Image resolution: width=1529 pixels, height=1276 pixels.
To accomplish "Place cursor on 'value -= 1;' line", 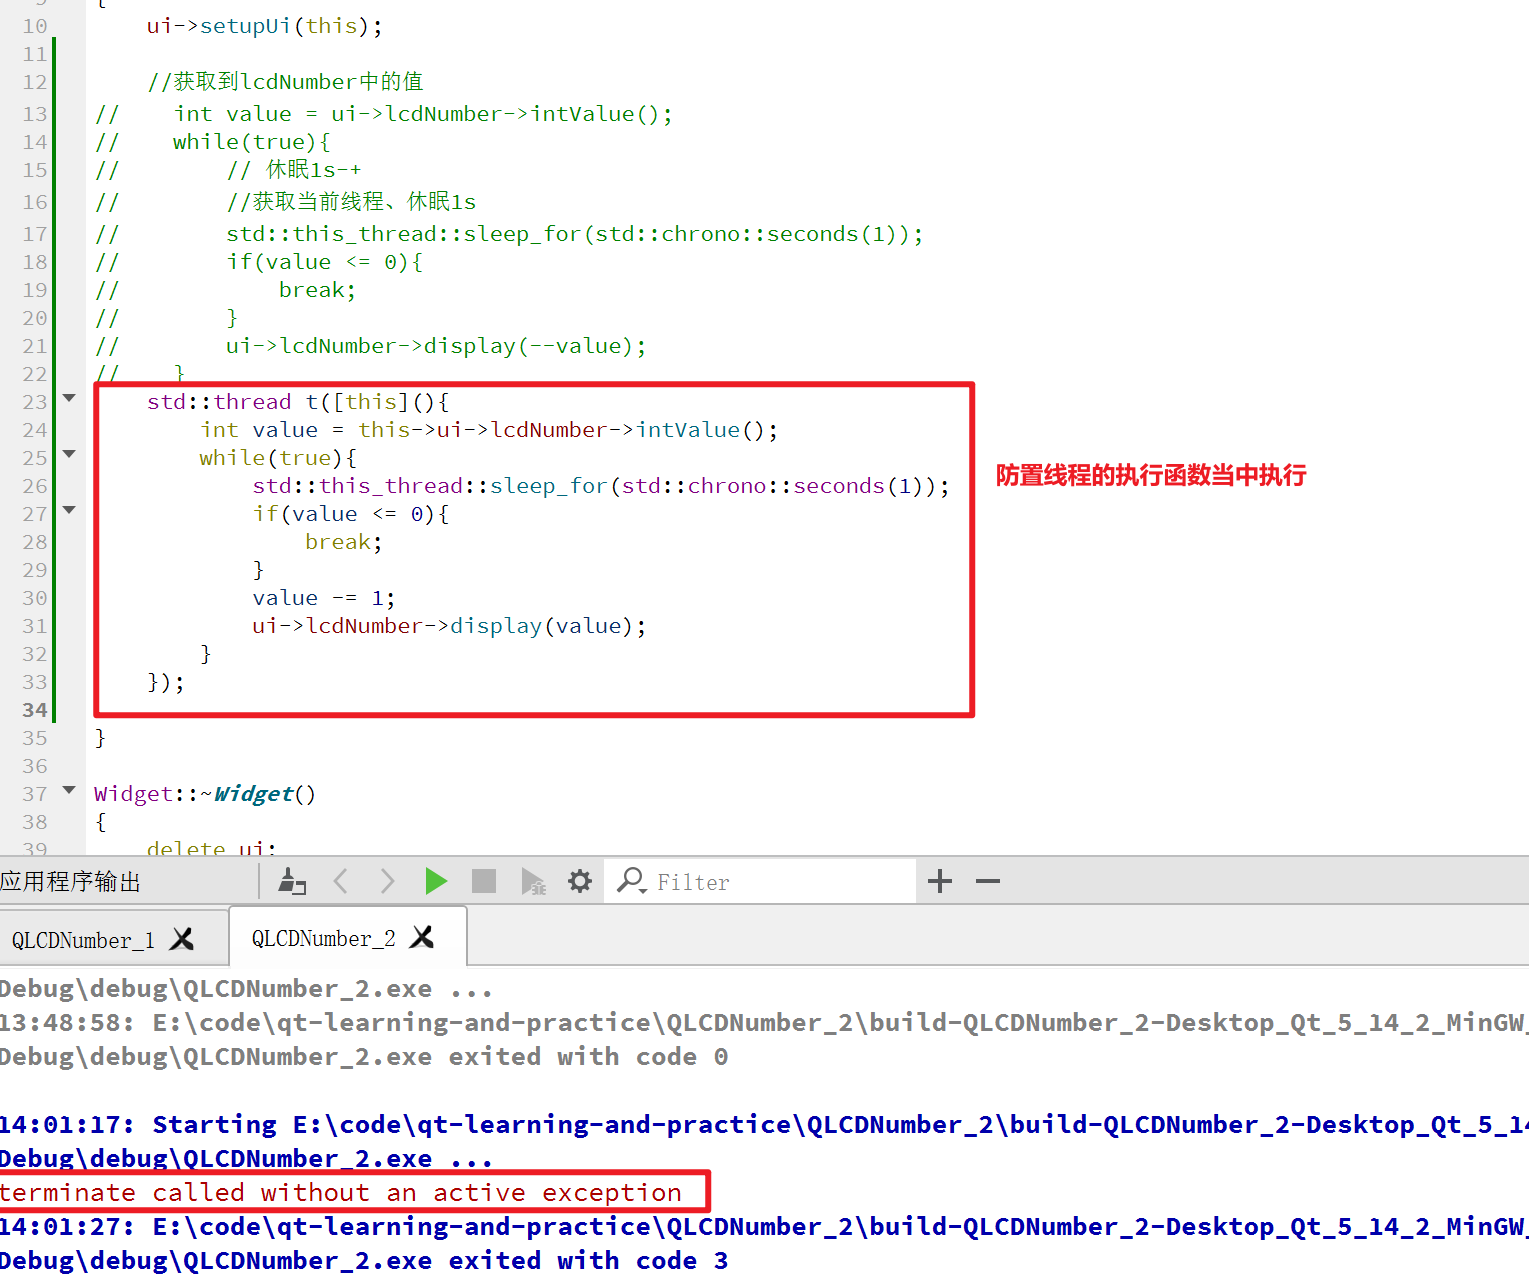I will [x=324, y=598].
